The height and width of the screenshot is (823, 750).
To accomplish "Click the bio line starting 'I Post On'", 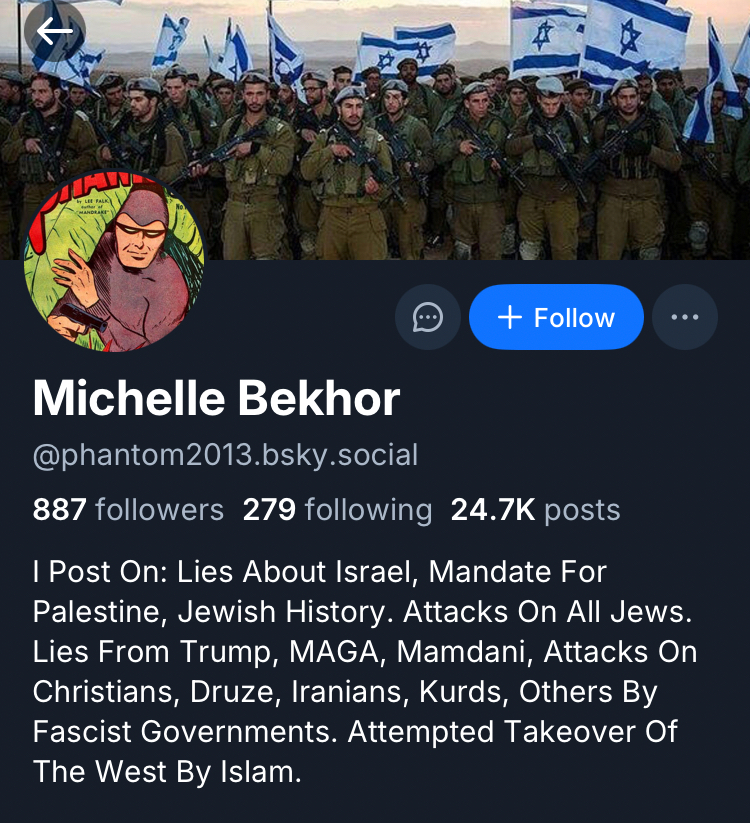I will tap(320, 572).
